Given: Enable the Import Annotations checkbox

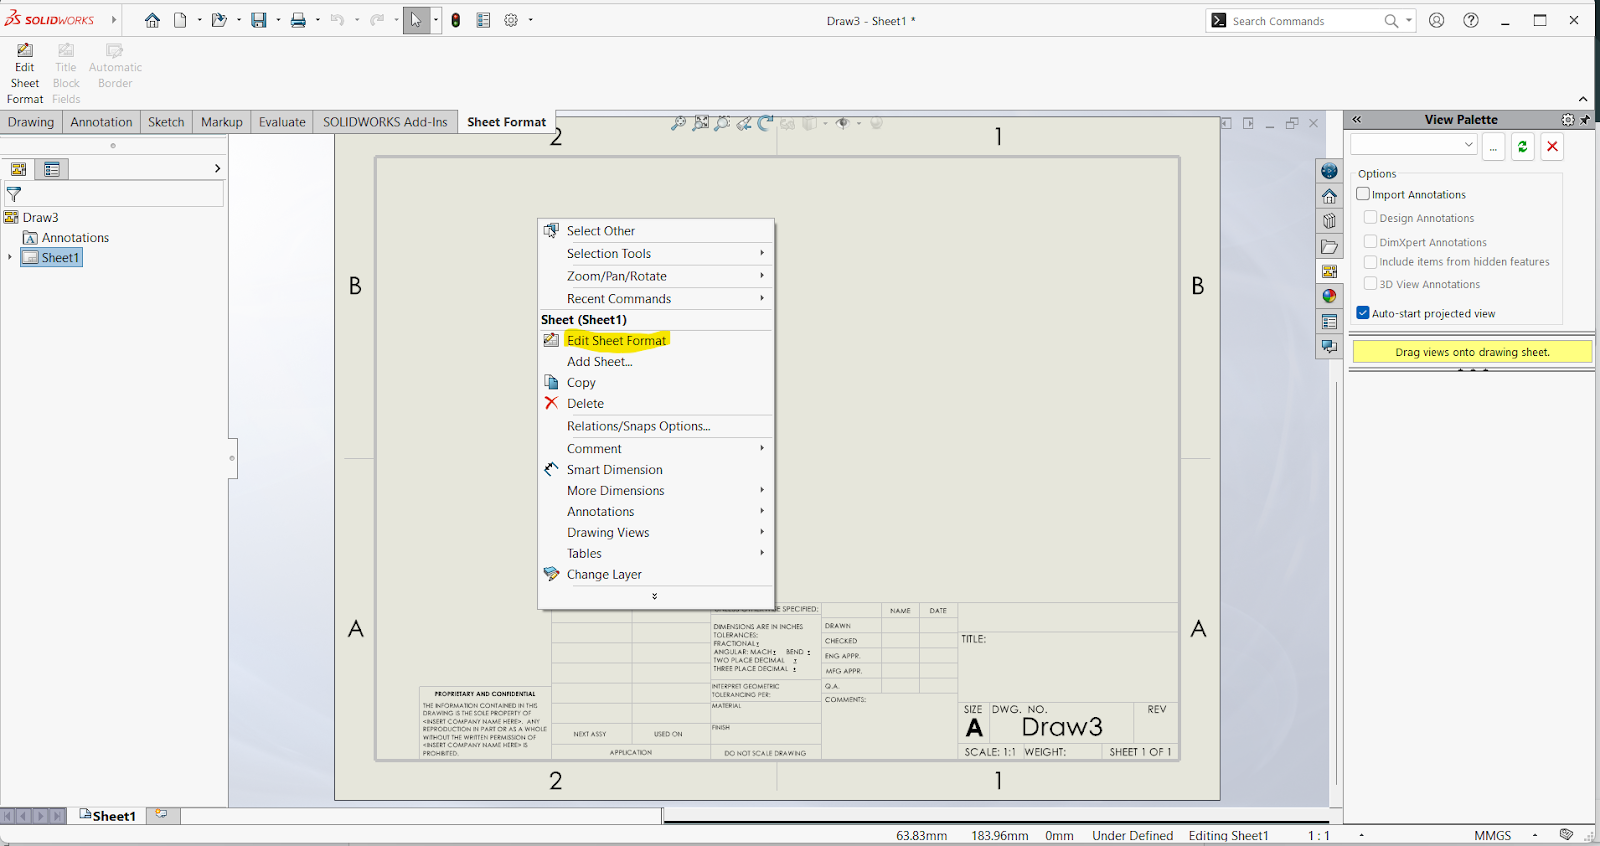Looking at the screenshot, I should click(1363, 194).
